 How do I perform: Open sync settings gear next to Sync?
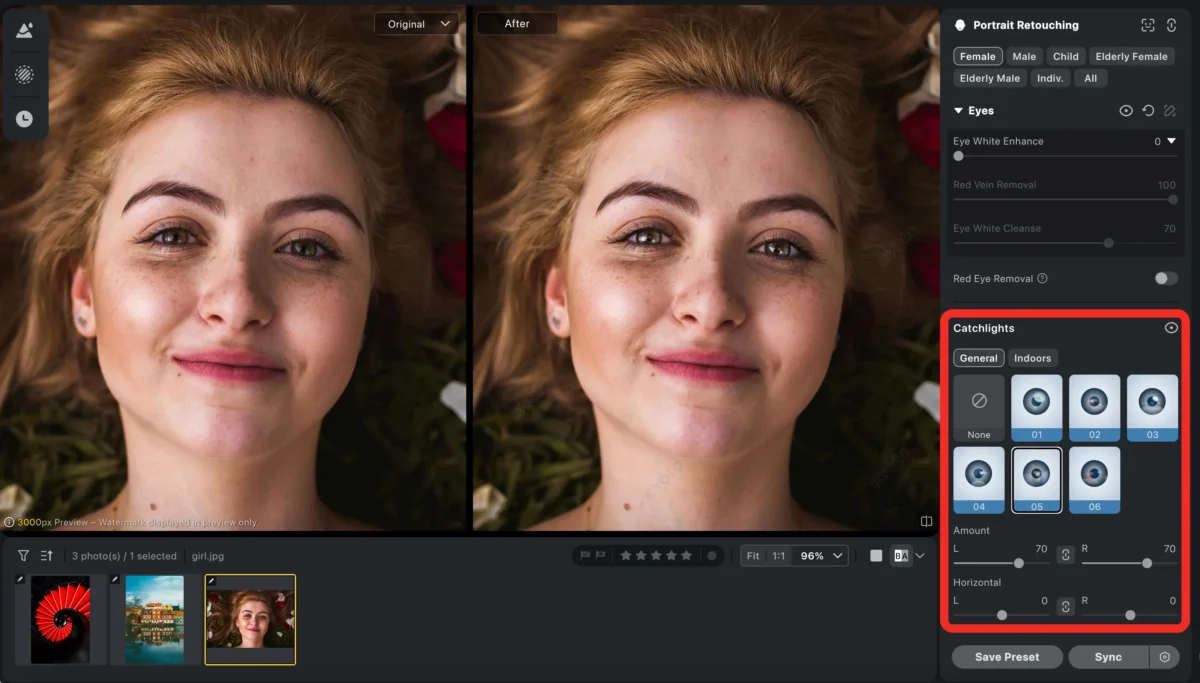tap(1164, 657)
